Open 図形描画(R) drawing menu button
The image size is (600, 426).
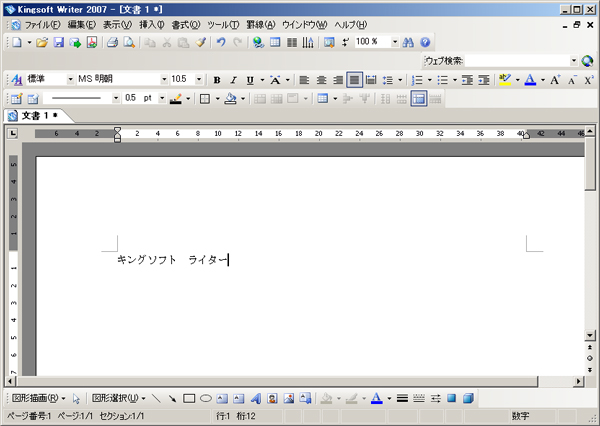pyautogui.click(x=38, y=398)
